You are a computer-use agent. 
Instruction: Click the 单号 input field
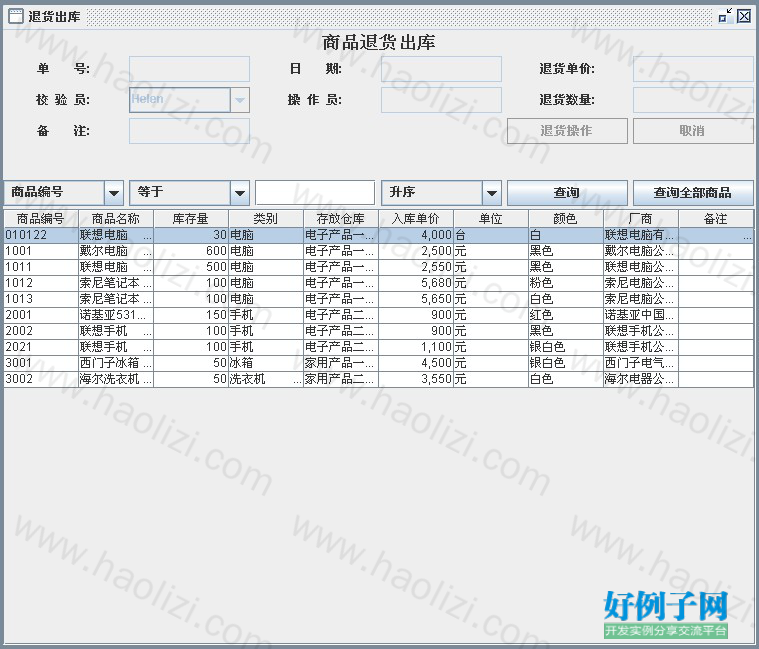(x=189, y=69)
